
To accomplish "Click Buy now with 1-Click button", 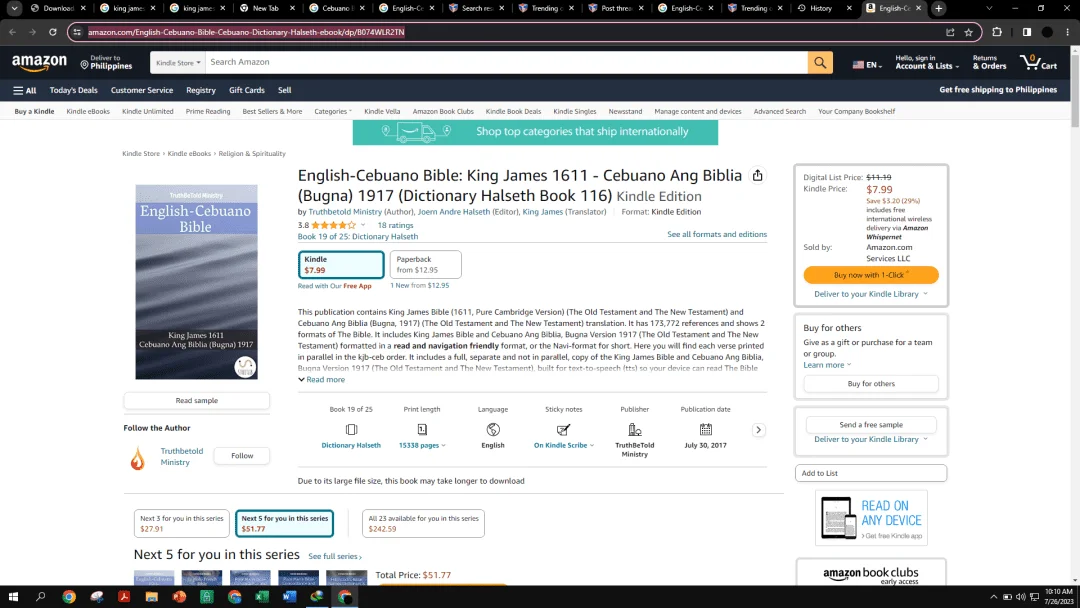I will (x=871, y=275).
